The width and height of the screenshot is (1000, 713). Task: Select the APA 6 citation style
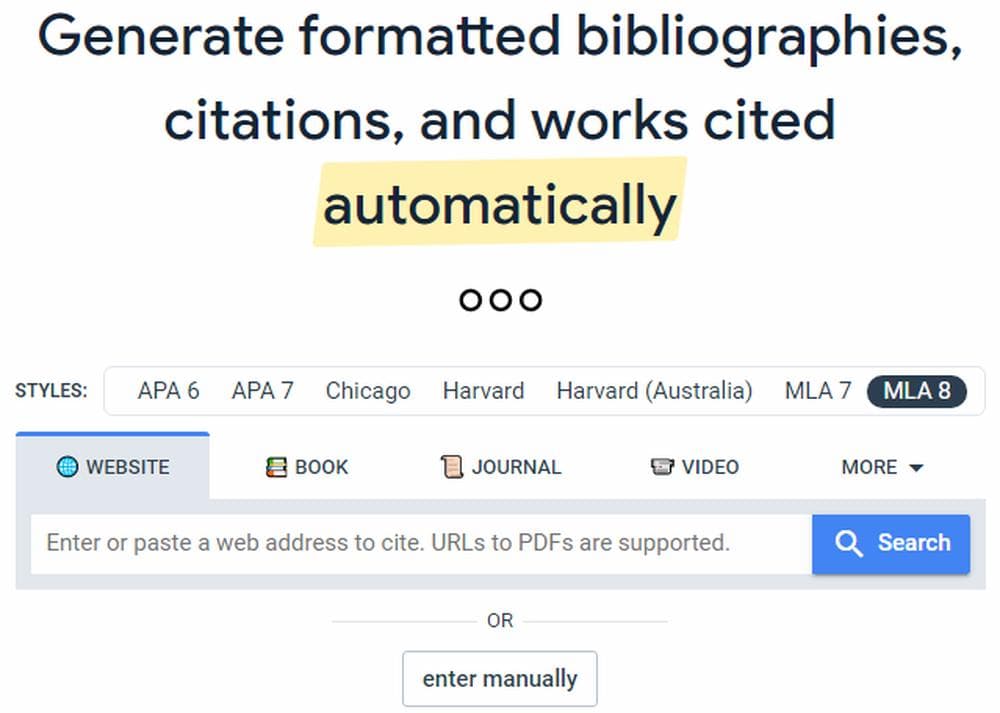(168, 391)
